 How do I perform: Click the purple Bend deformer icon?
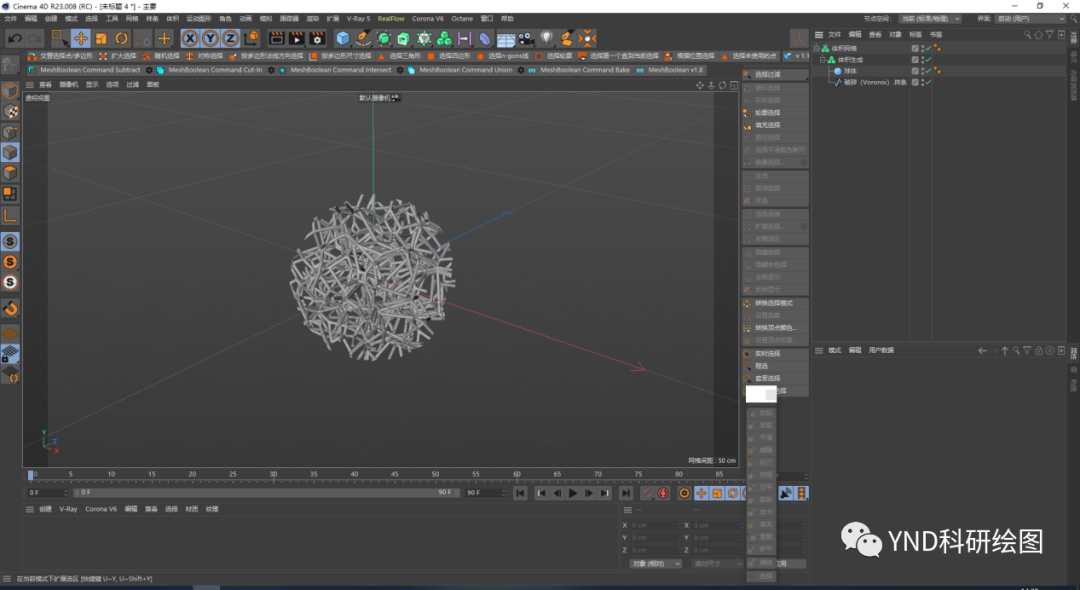point(485,39)
